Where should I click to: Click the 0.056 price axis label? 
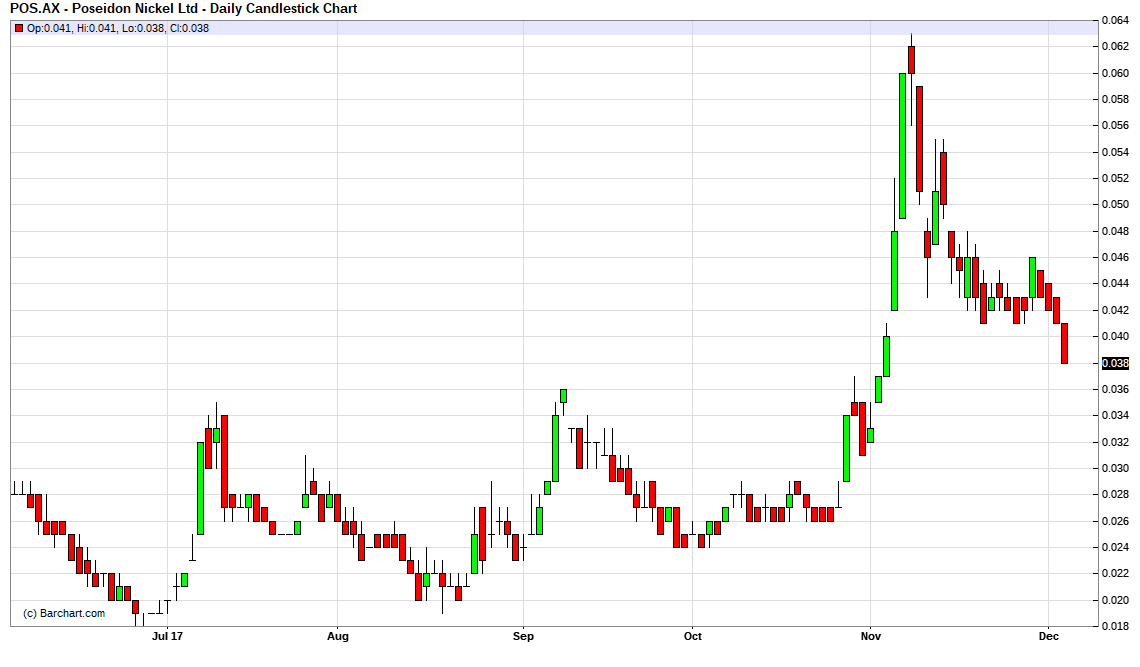tap(1115, 126)
